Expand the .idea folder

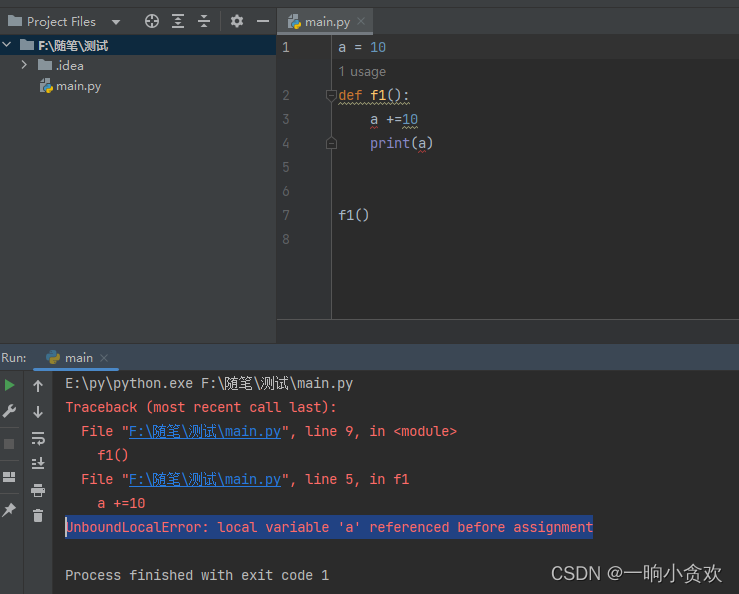click(x=25, y=65)
